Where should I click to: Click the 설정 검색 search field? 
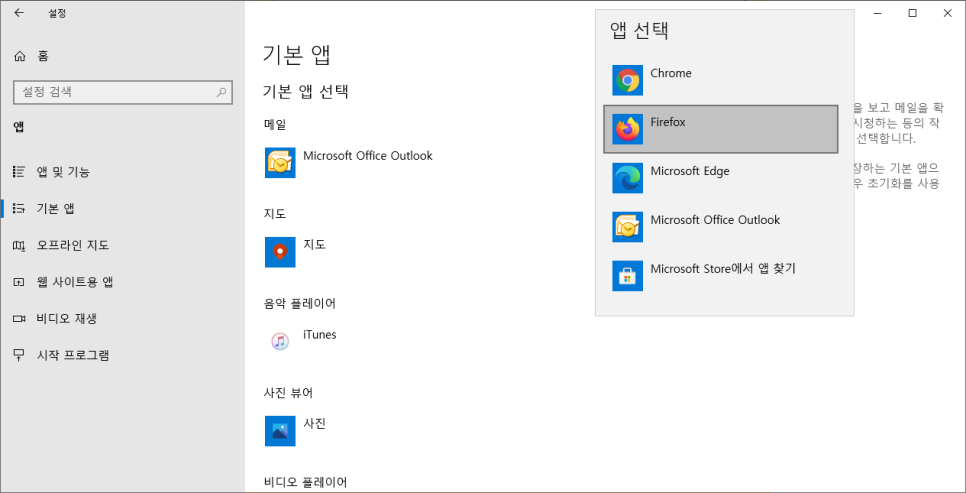point(123,92)
